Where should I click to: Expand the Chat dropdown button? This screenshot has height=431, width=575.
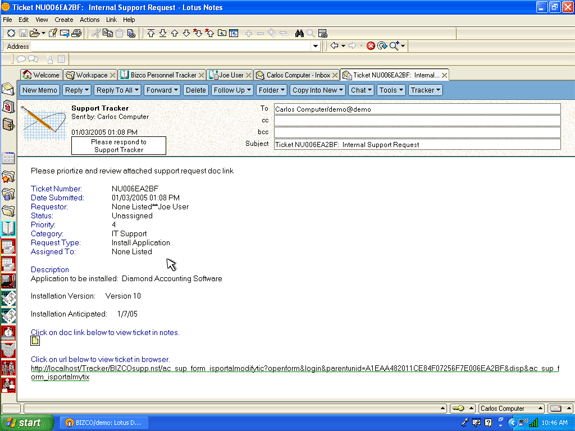(x=361, y=90)
